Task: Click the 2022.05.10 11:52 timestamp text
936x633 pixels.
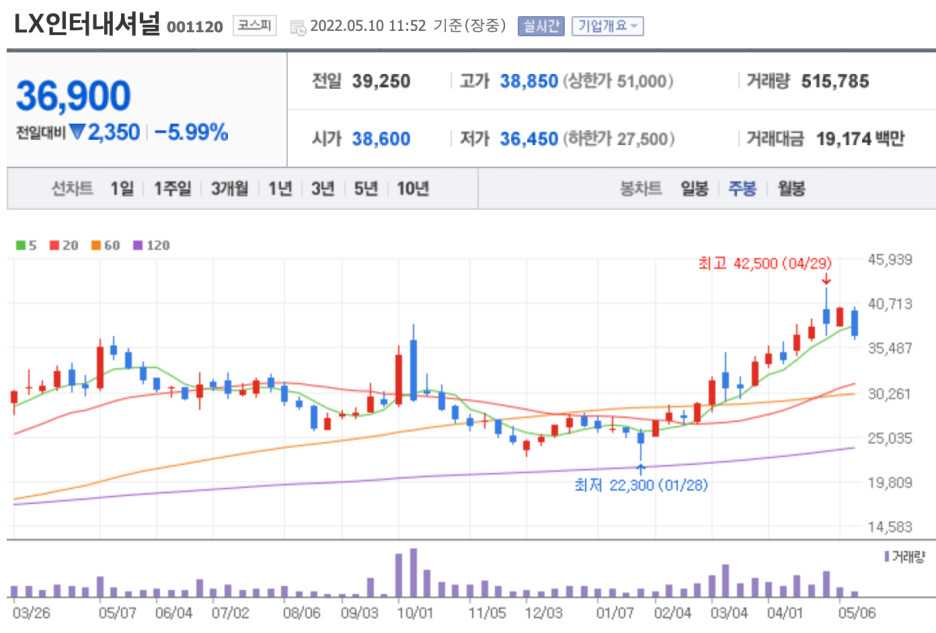Action: (368, 26)
